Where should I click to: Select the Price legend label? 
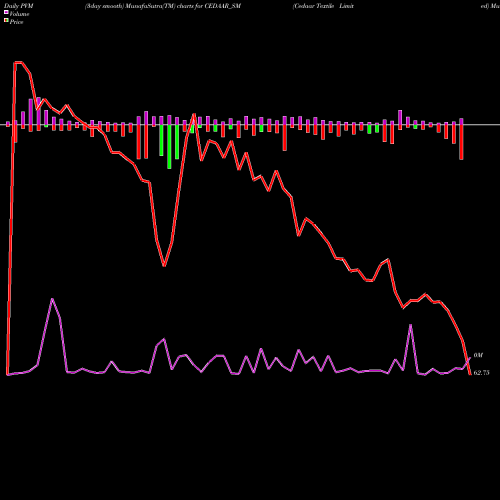tap(16, 22)
